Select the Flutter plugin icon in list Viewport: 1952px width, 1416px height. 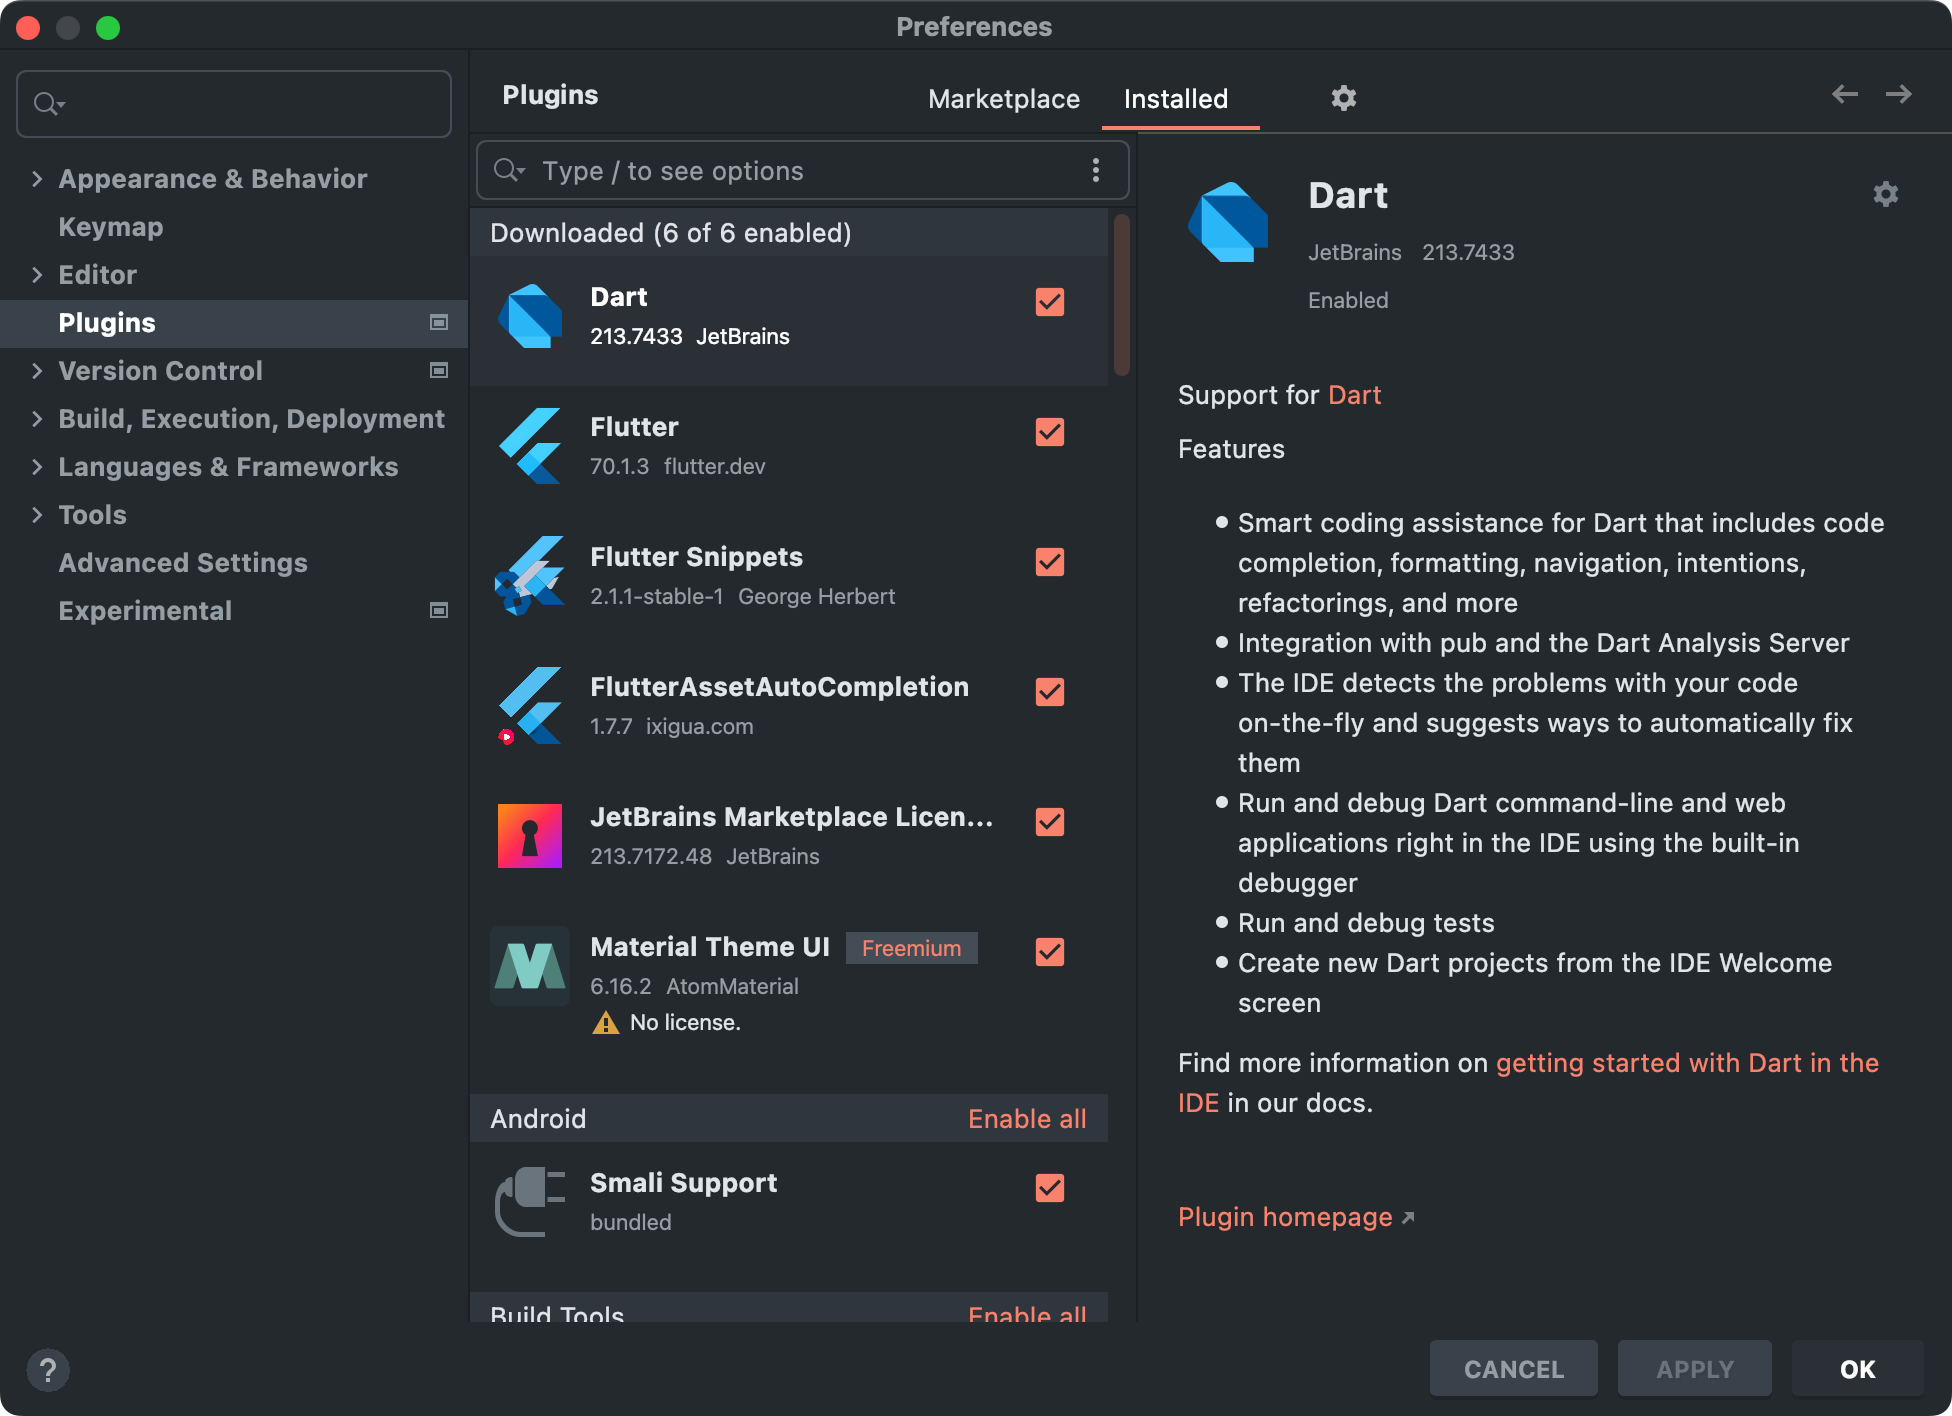click(x=530, y=446)
